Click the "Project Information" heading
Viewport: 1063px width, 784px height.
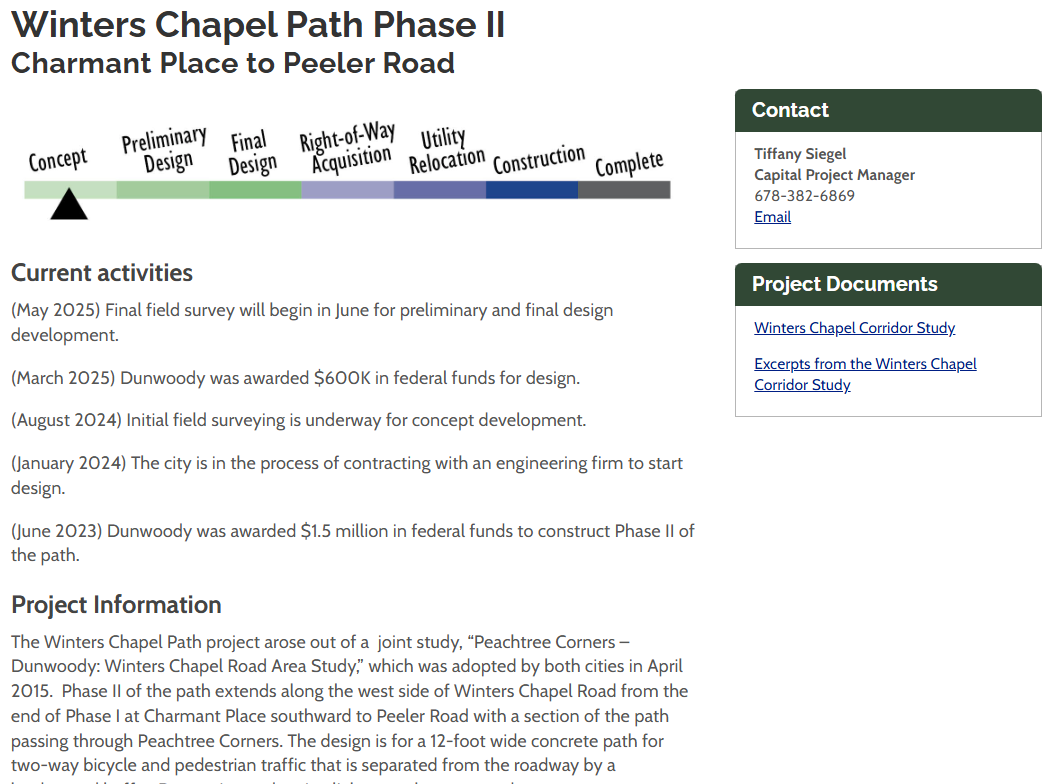pyautogui.click(x=116, y=604)
